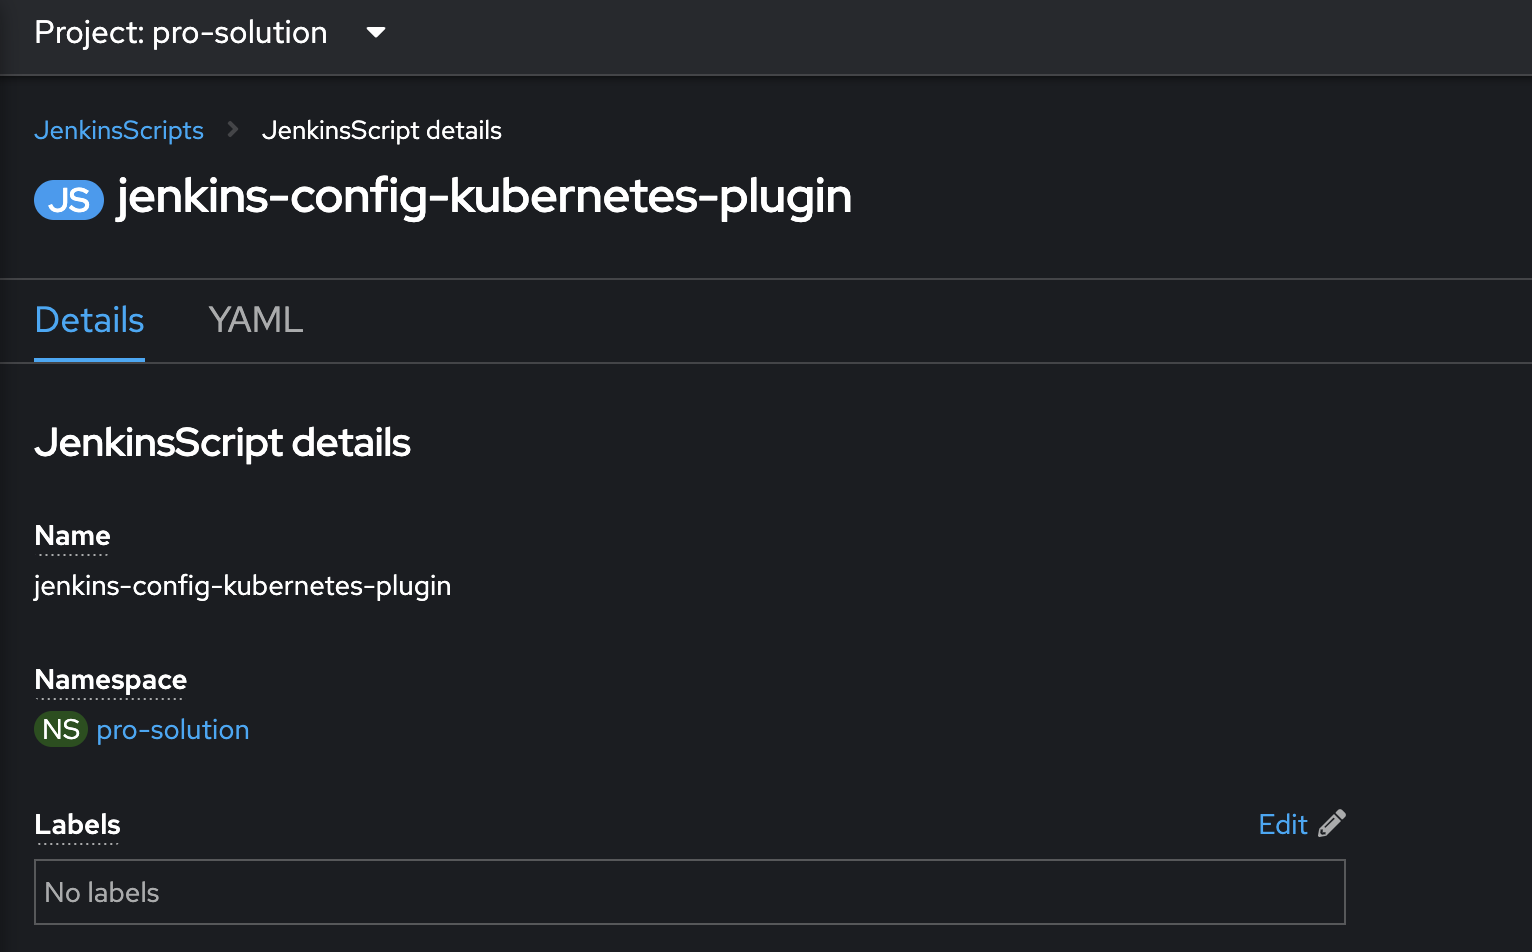Open the pro-solution namespace link
The image size is (1532, 952).
(173, 730)
